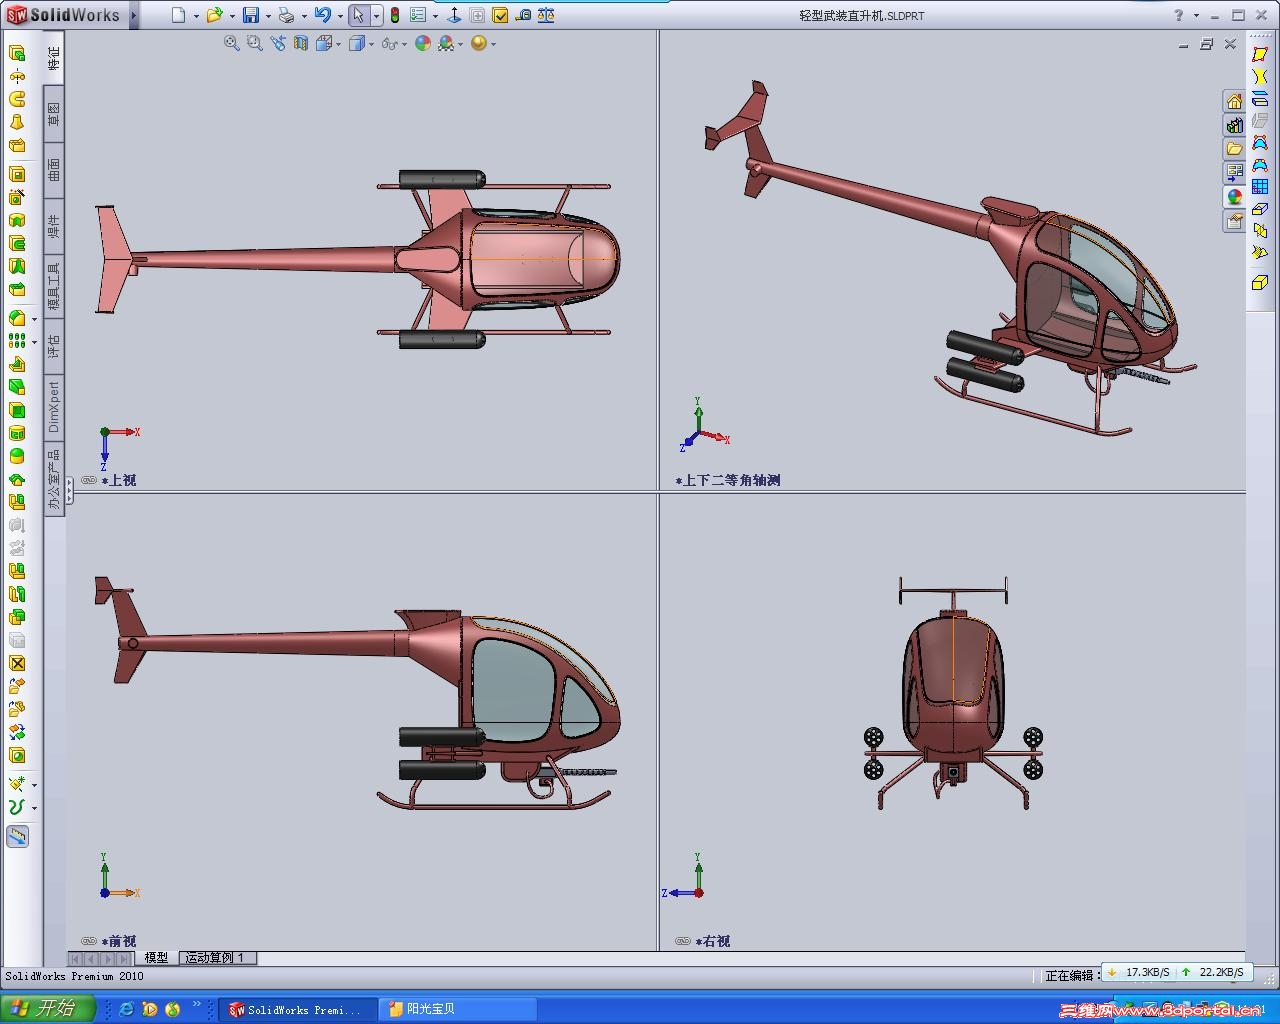The image size is (1280, 1024).
Task: Expand the Save dropdown arrow
Action: [268, 16]
